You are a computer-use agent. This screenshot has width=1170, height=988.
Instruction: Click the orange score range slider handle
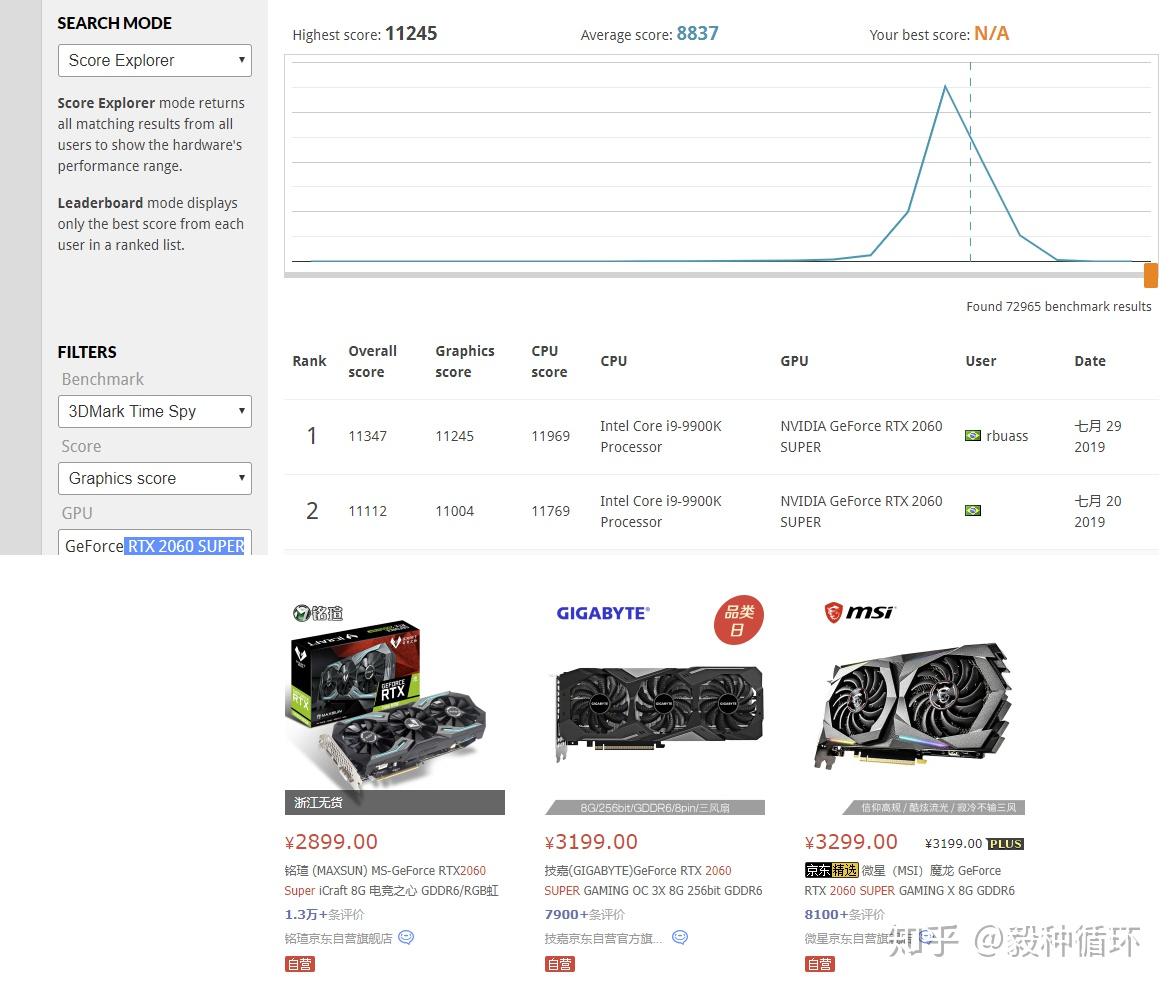click(1151, 275)
